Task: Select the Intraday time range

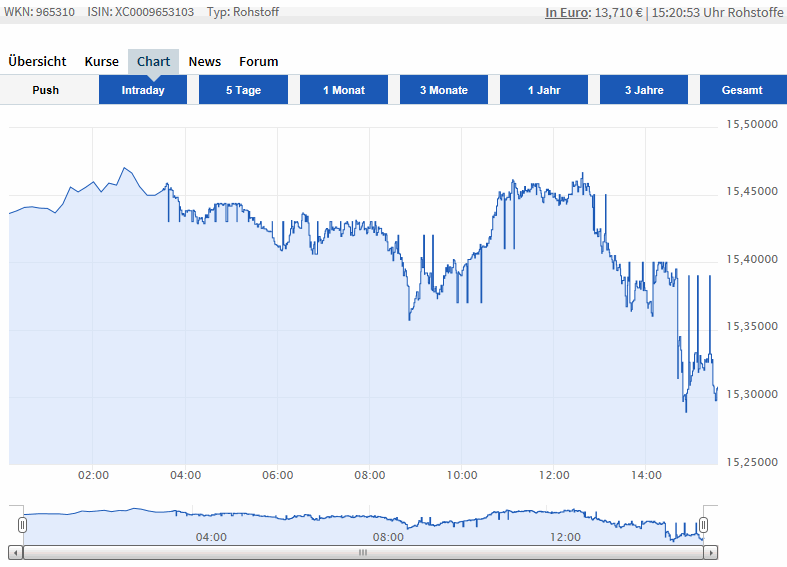Action: (x=143, y=90)
